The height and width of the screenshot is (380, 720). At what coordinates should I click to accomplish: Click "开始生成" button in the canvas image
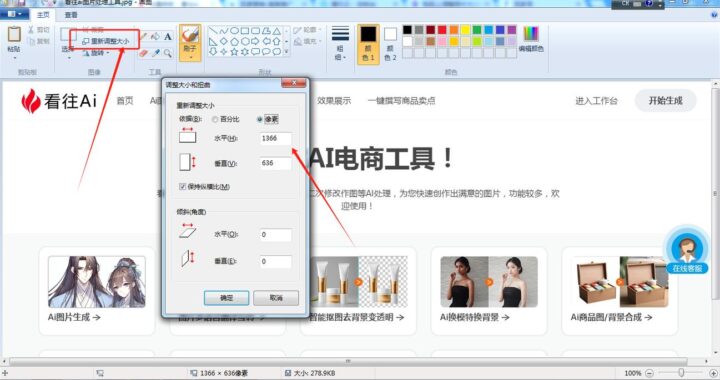click(x=665, y=101)
